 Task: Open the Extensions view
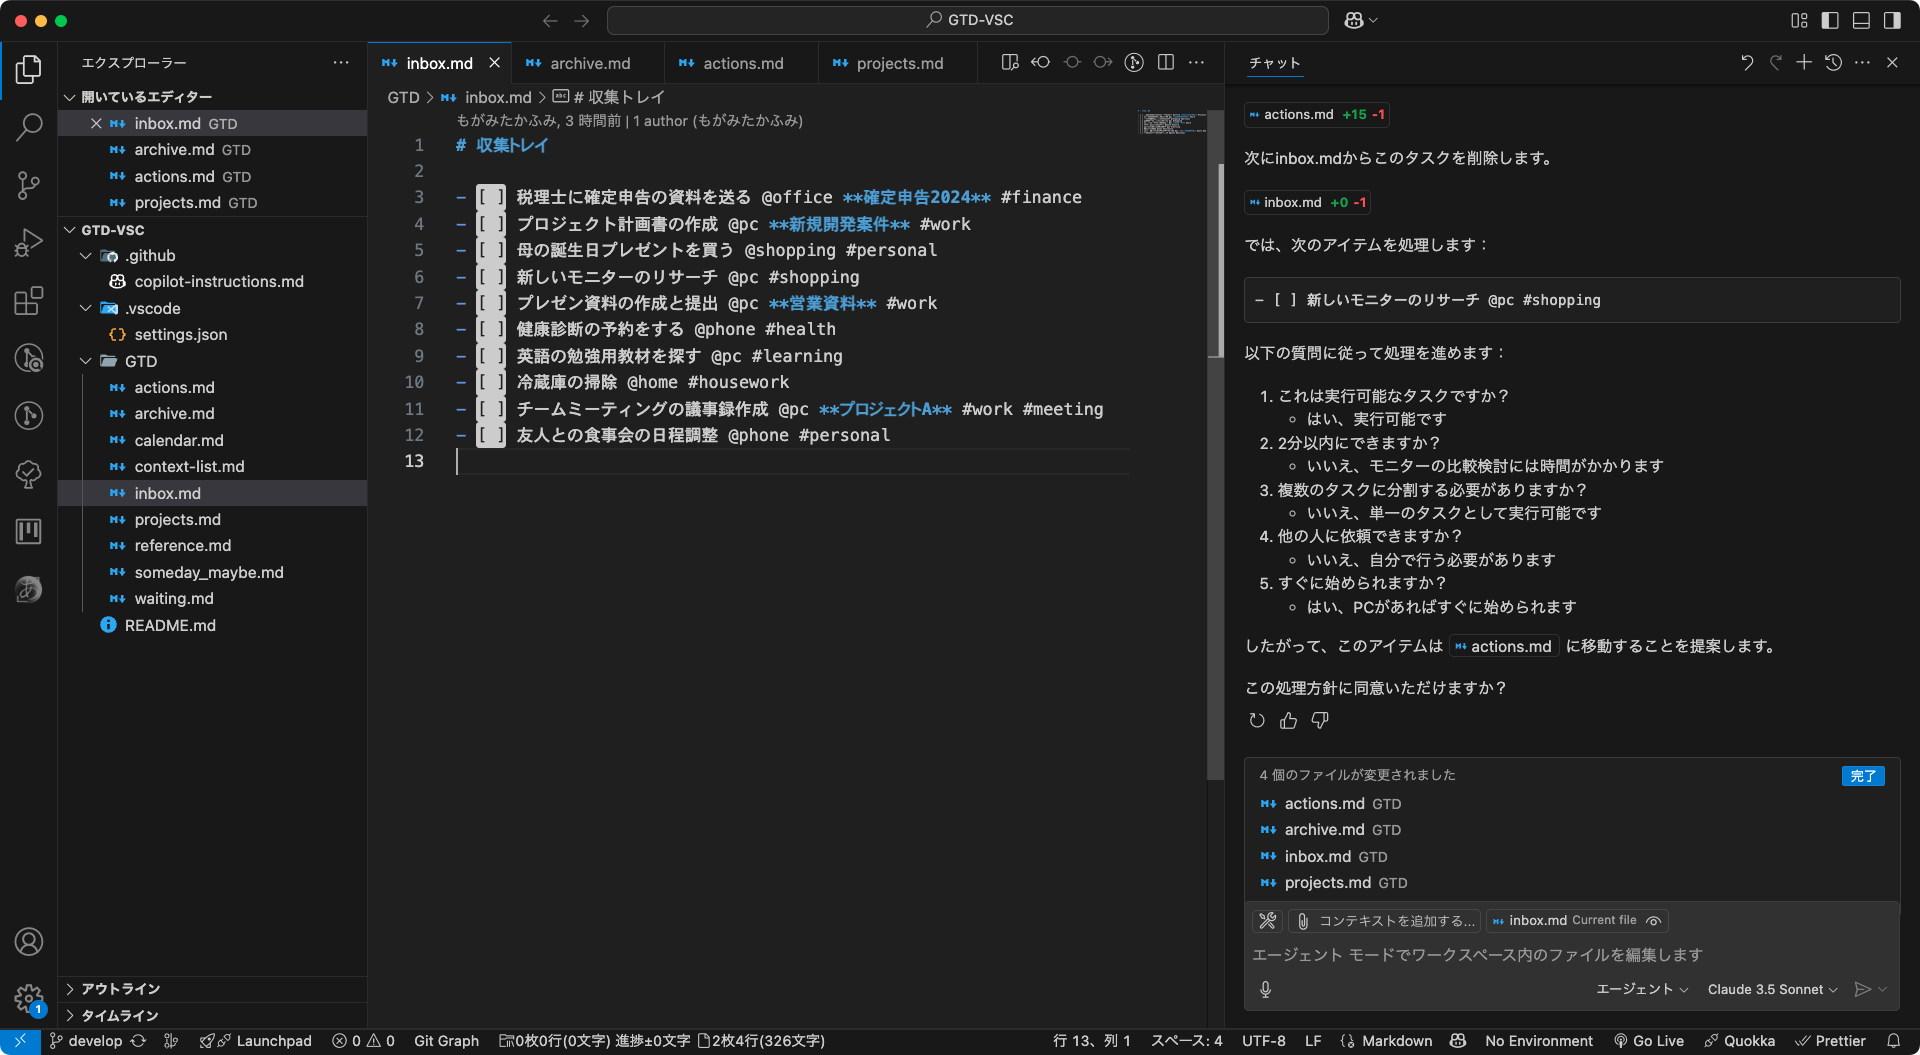tap(29, 300)
